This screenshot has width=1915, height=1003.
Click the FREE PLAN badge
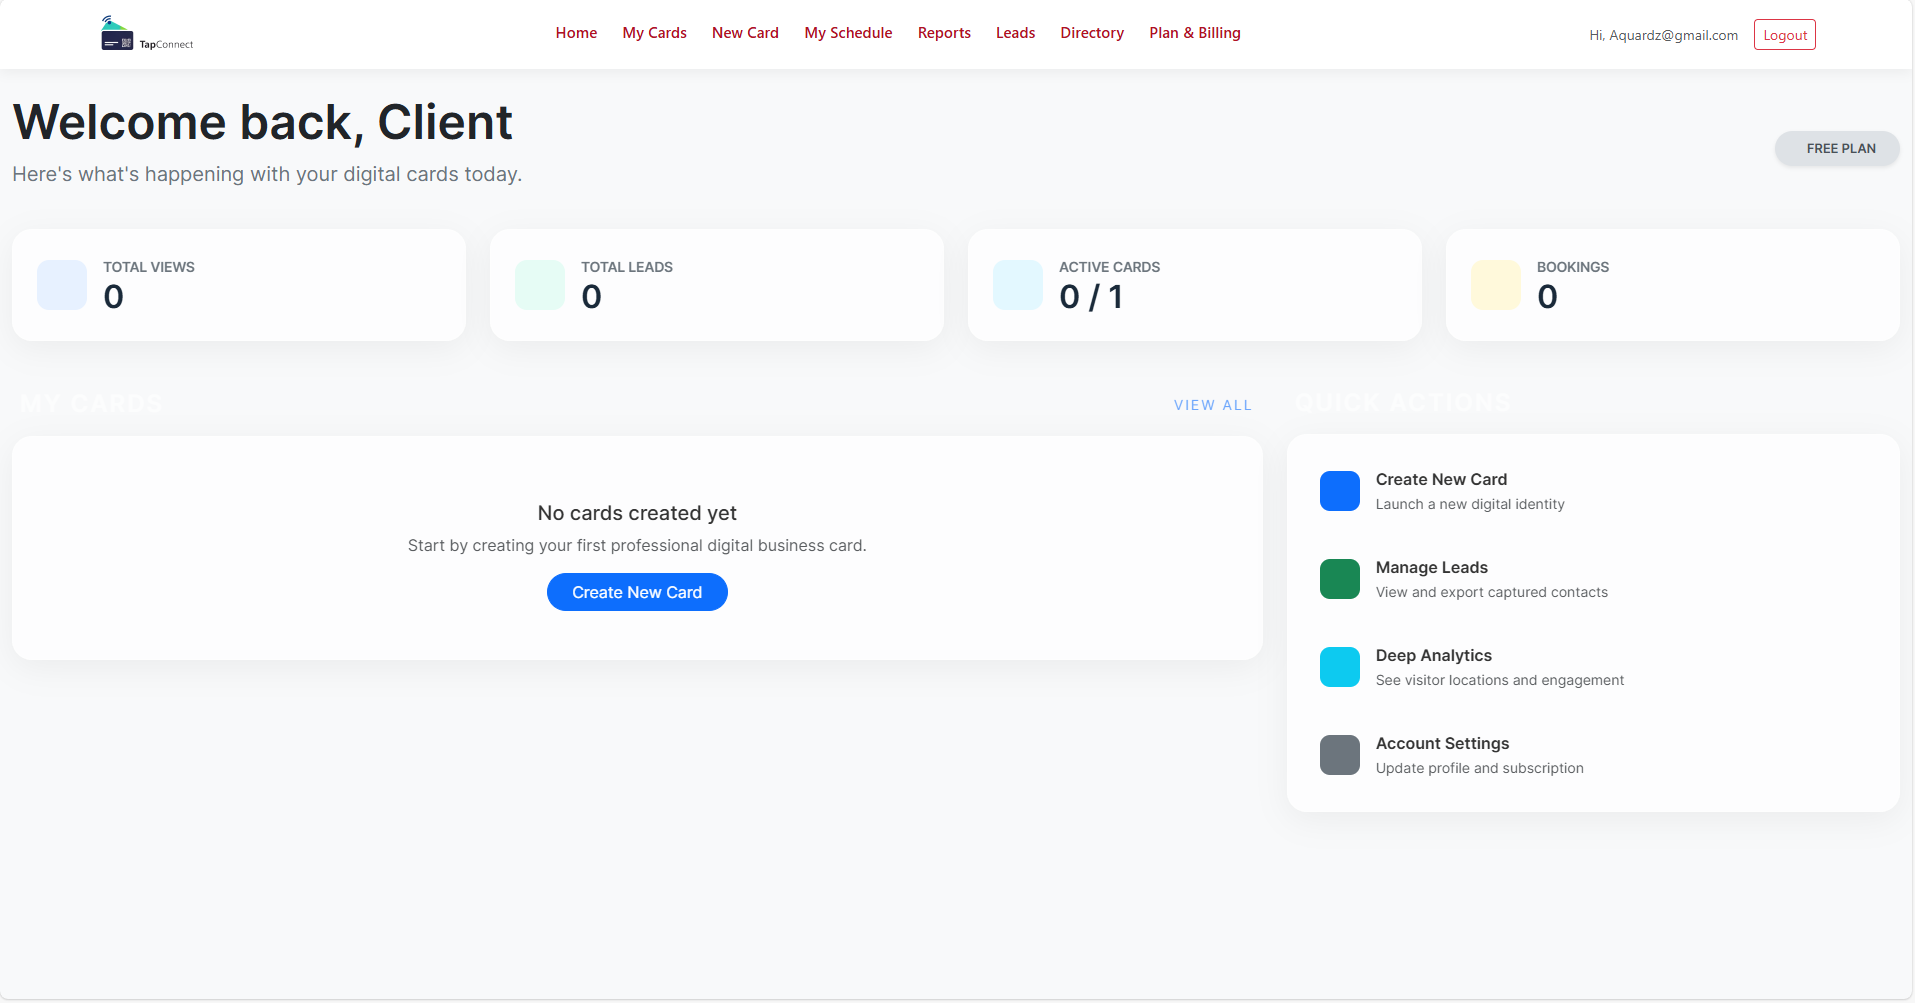pyautogui.click(x=1837, y=148)
